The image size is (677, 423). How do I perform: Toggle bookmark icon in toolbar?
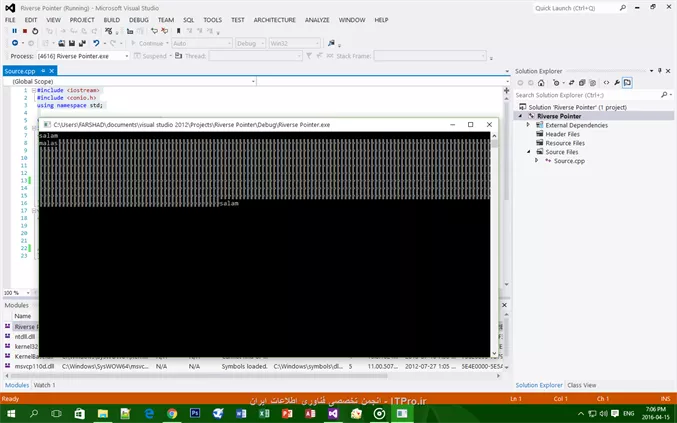(178, 31)
